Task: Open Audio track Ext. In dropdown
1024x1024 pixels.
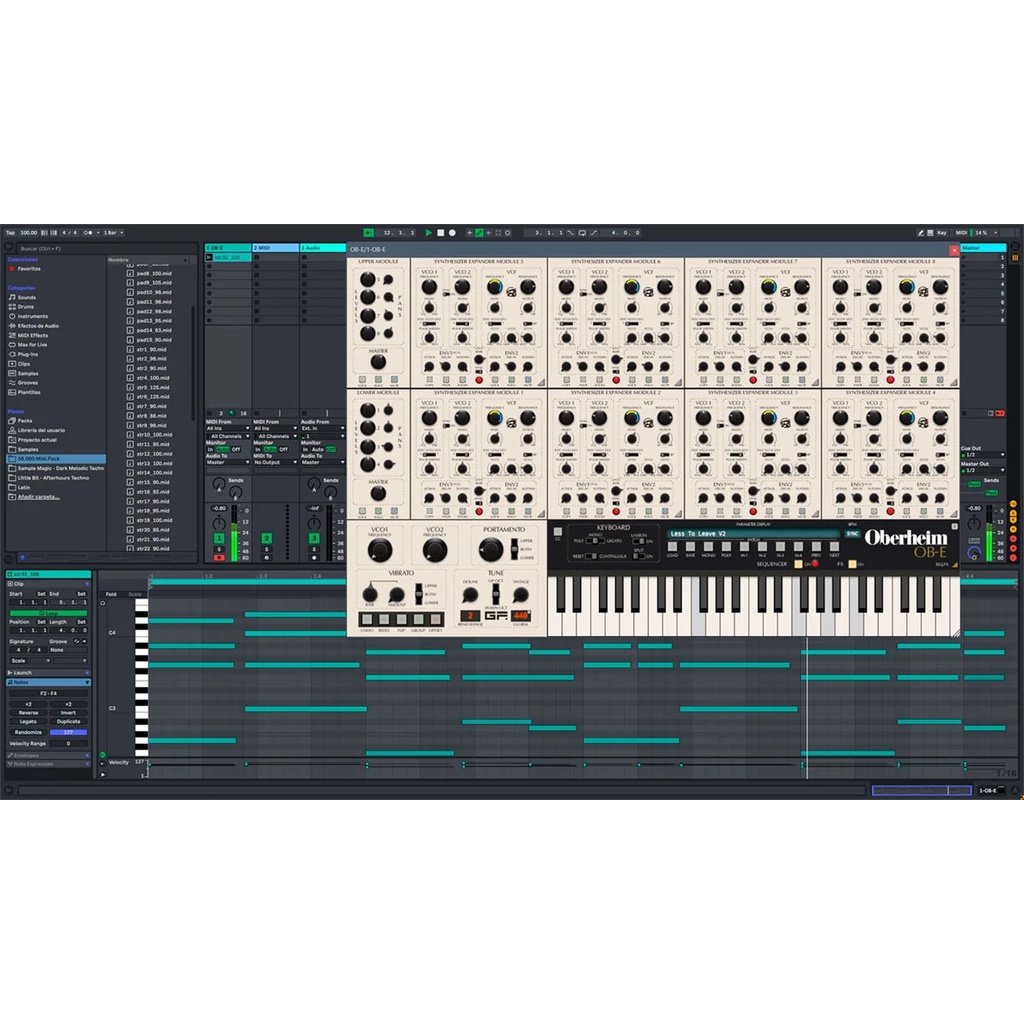Action: pos(323,428)
